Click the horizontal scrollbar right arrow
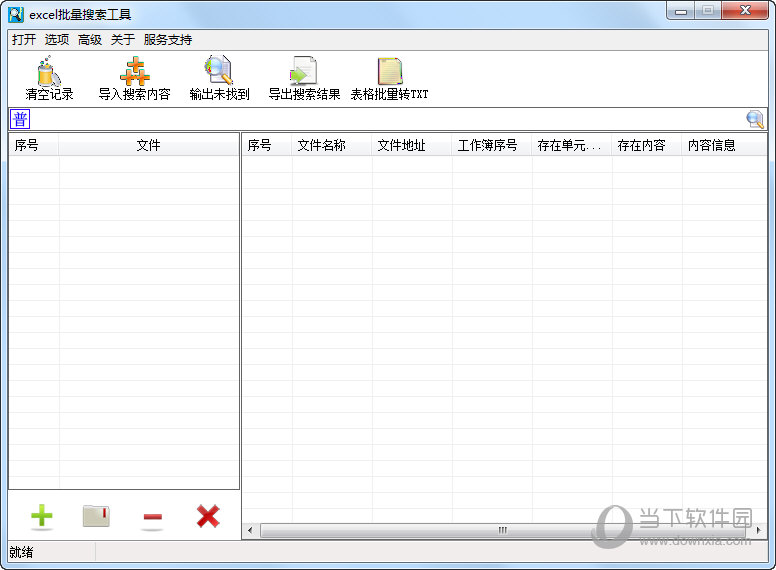The height and width of the screenshot is (570, 776). [x=758, y=530]
